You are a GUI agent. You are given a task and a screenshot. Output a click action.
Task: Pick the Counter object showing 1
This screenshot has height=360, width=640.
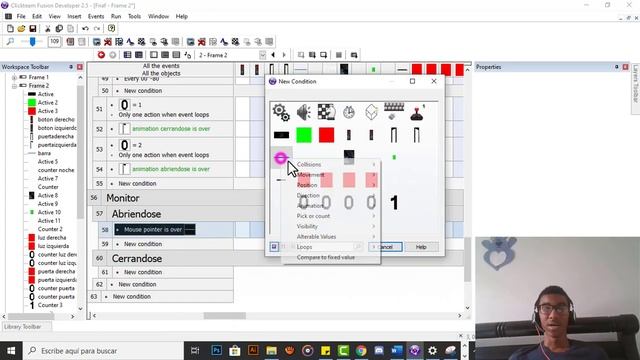(394, 203)
